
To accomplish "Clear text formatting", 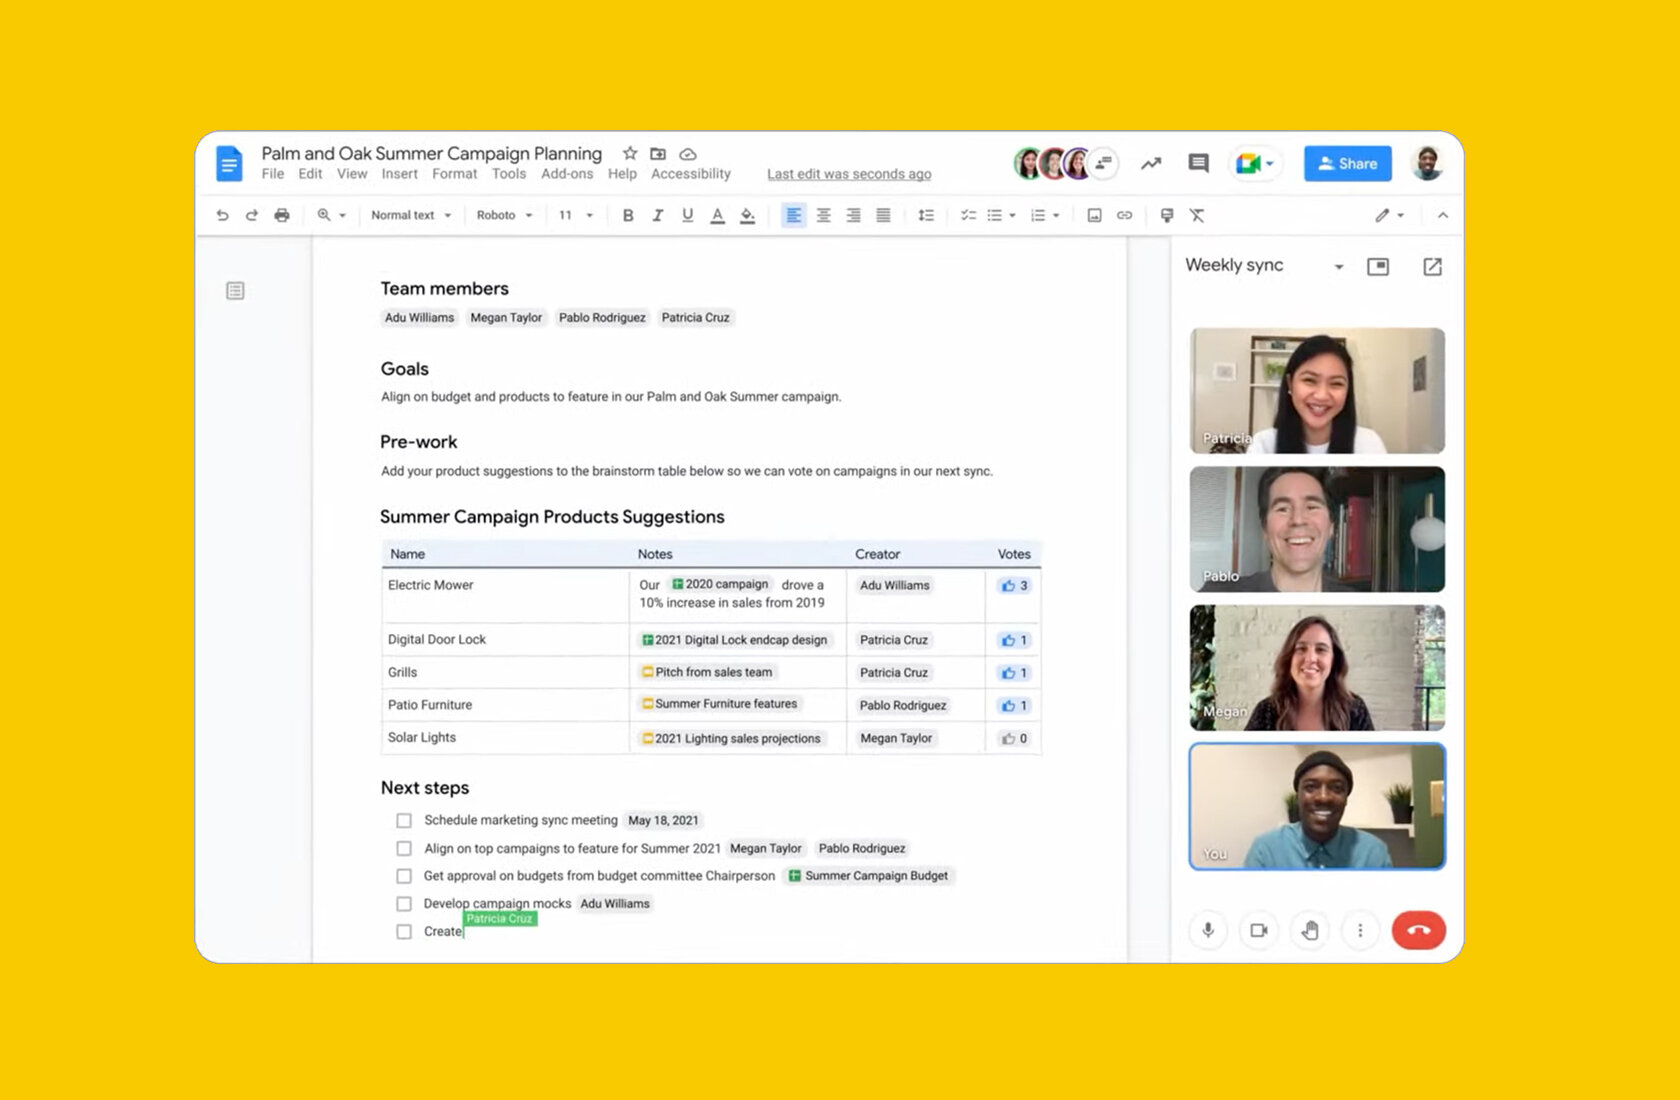I will [1197, 215].
